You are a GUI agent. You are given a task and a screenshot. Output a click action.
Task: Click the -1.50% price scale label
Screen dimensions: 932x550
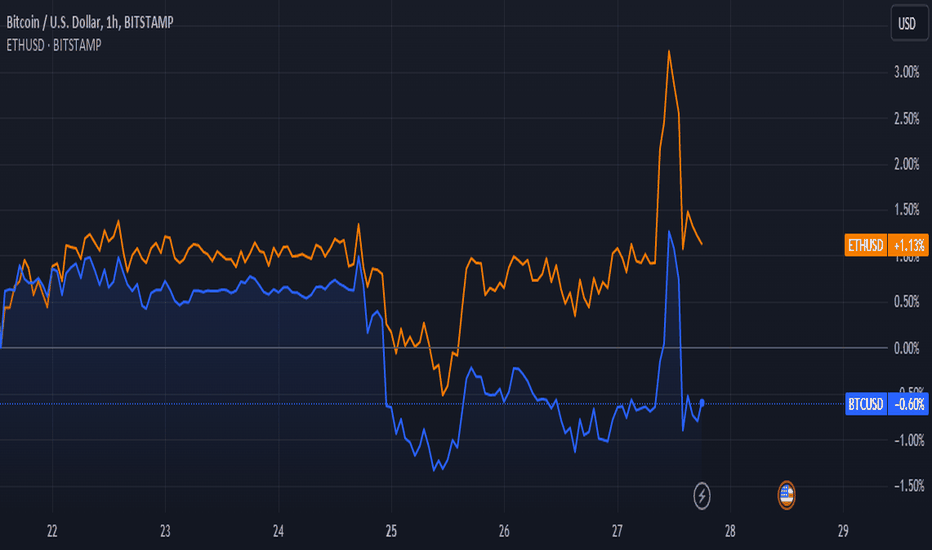pos(909,486)
